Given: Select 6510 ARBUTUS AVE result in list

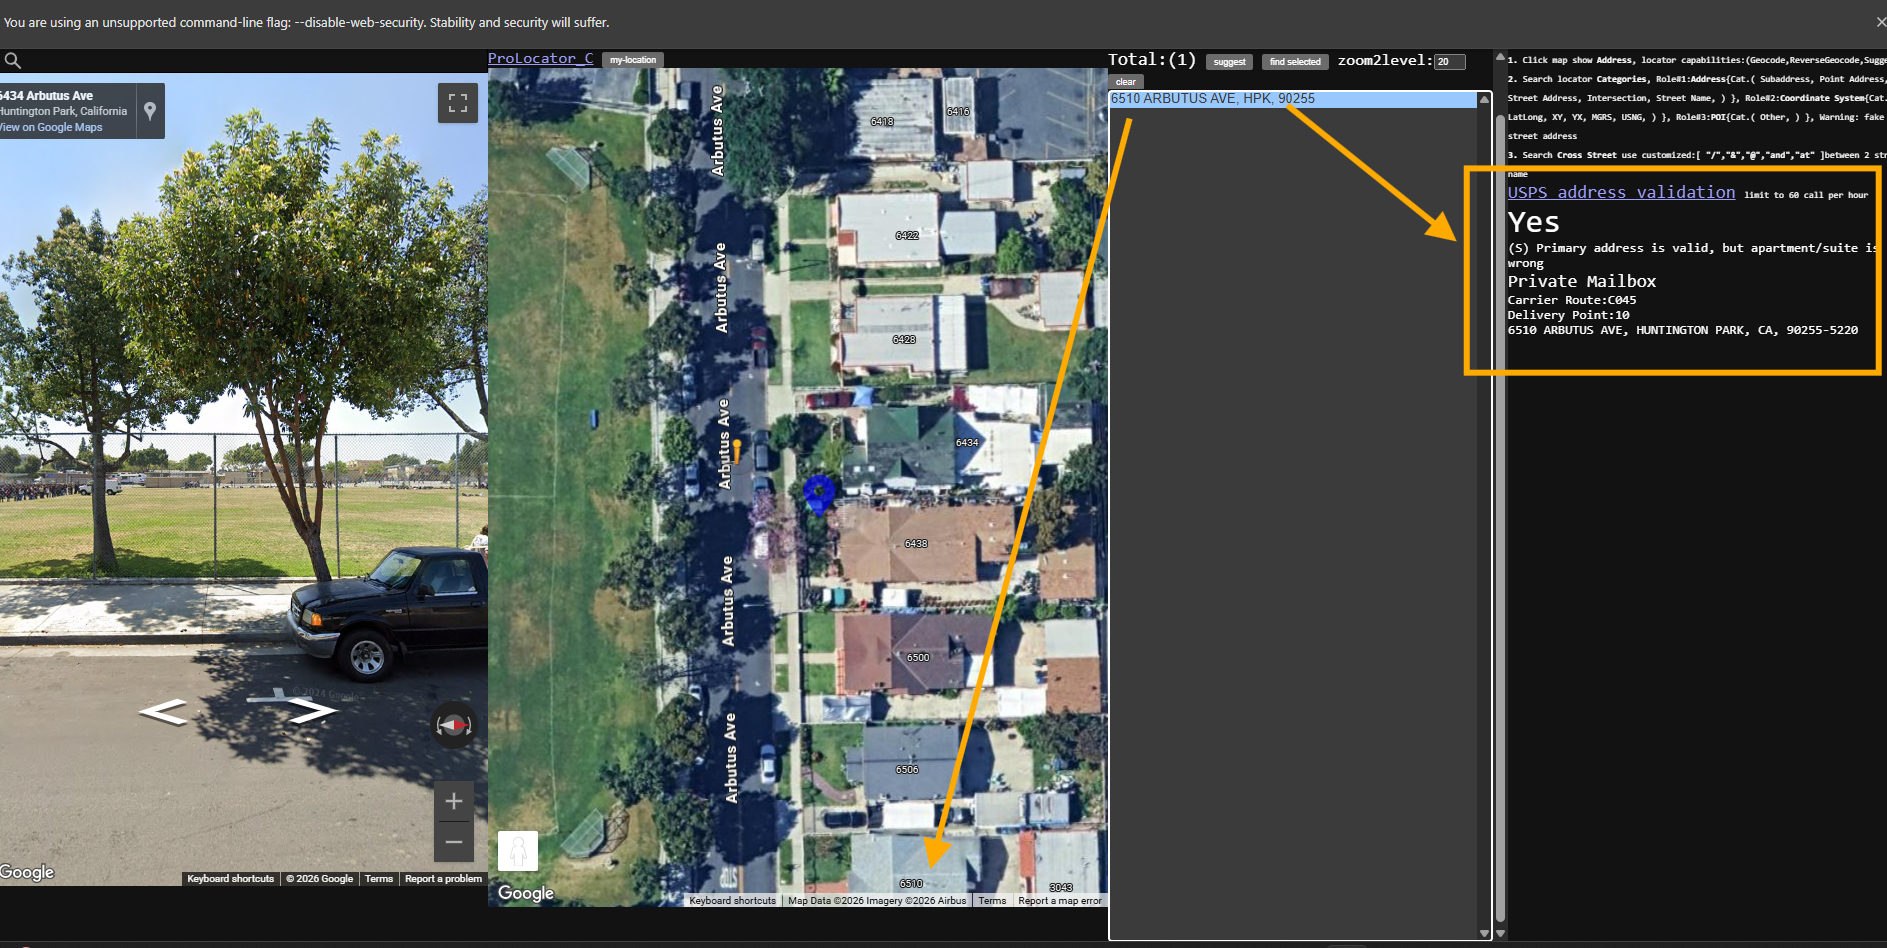Looking at the screenshot, I should (x=1213, y=99).
